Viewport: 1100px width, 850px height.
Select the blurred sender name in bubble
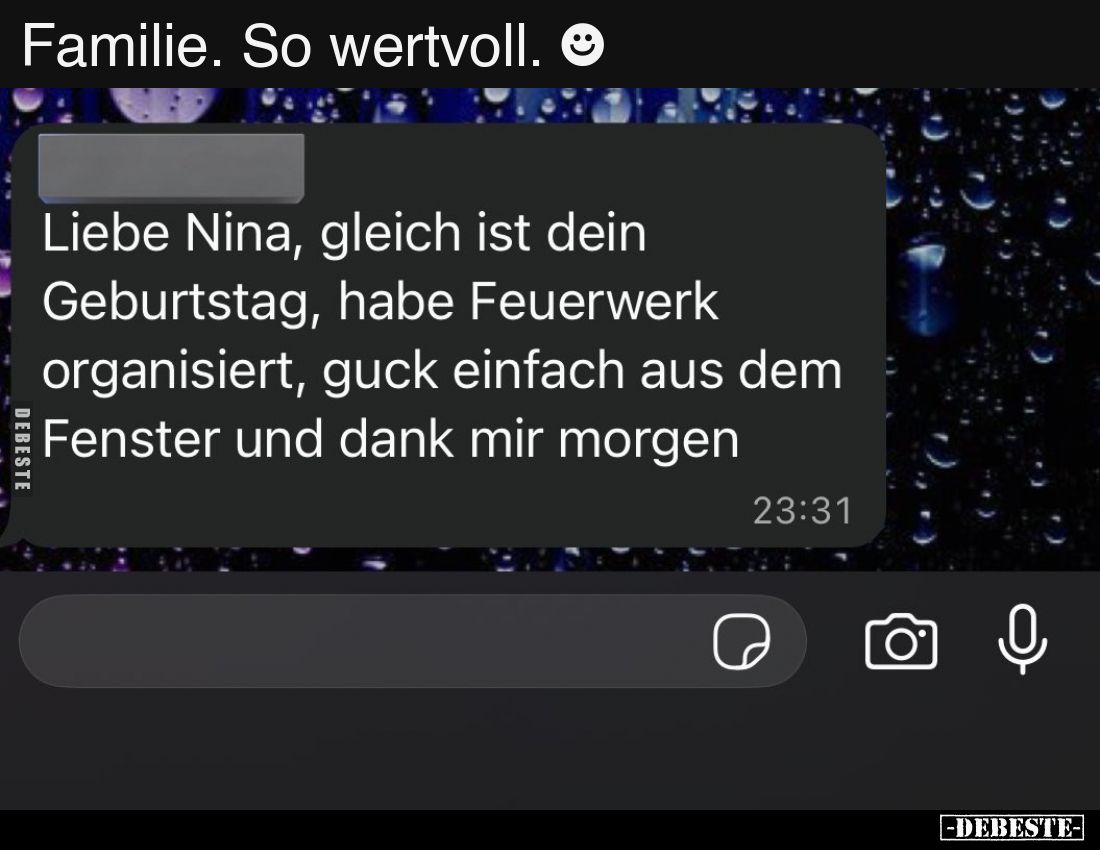coord(171,168)
